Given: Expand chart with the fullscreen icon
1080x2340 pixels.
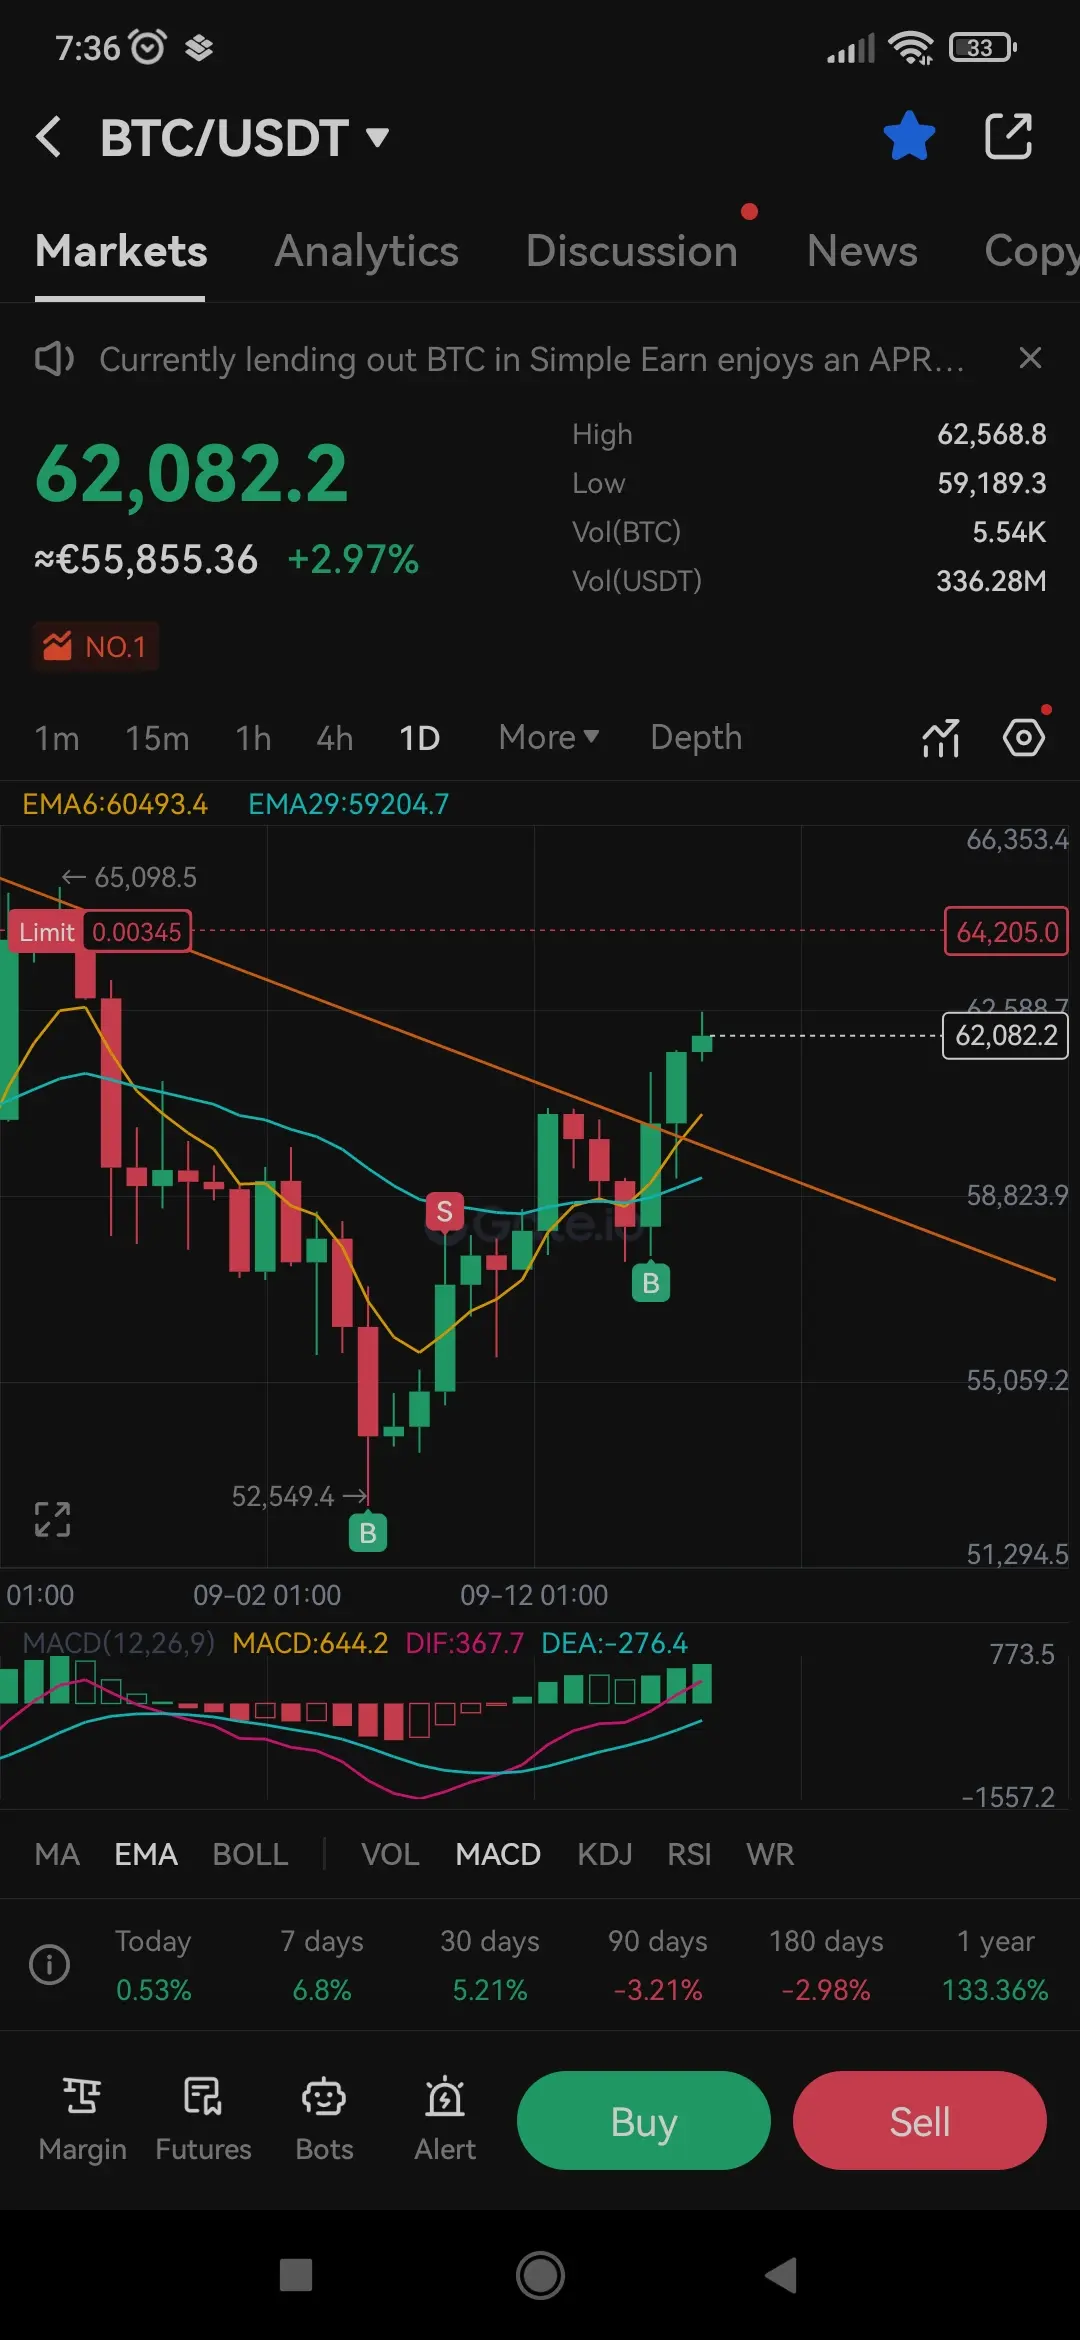Looking at the screenshot, I should [52, 1519].
